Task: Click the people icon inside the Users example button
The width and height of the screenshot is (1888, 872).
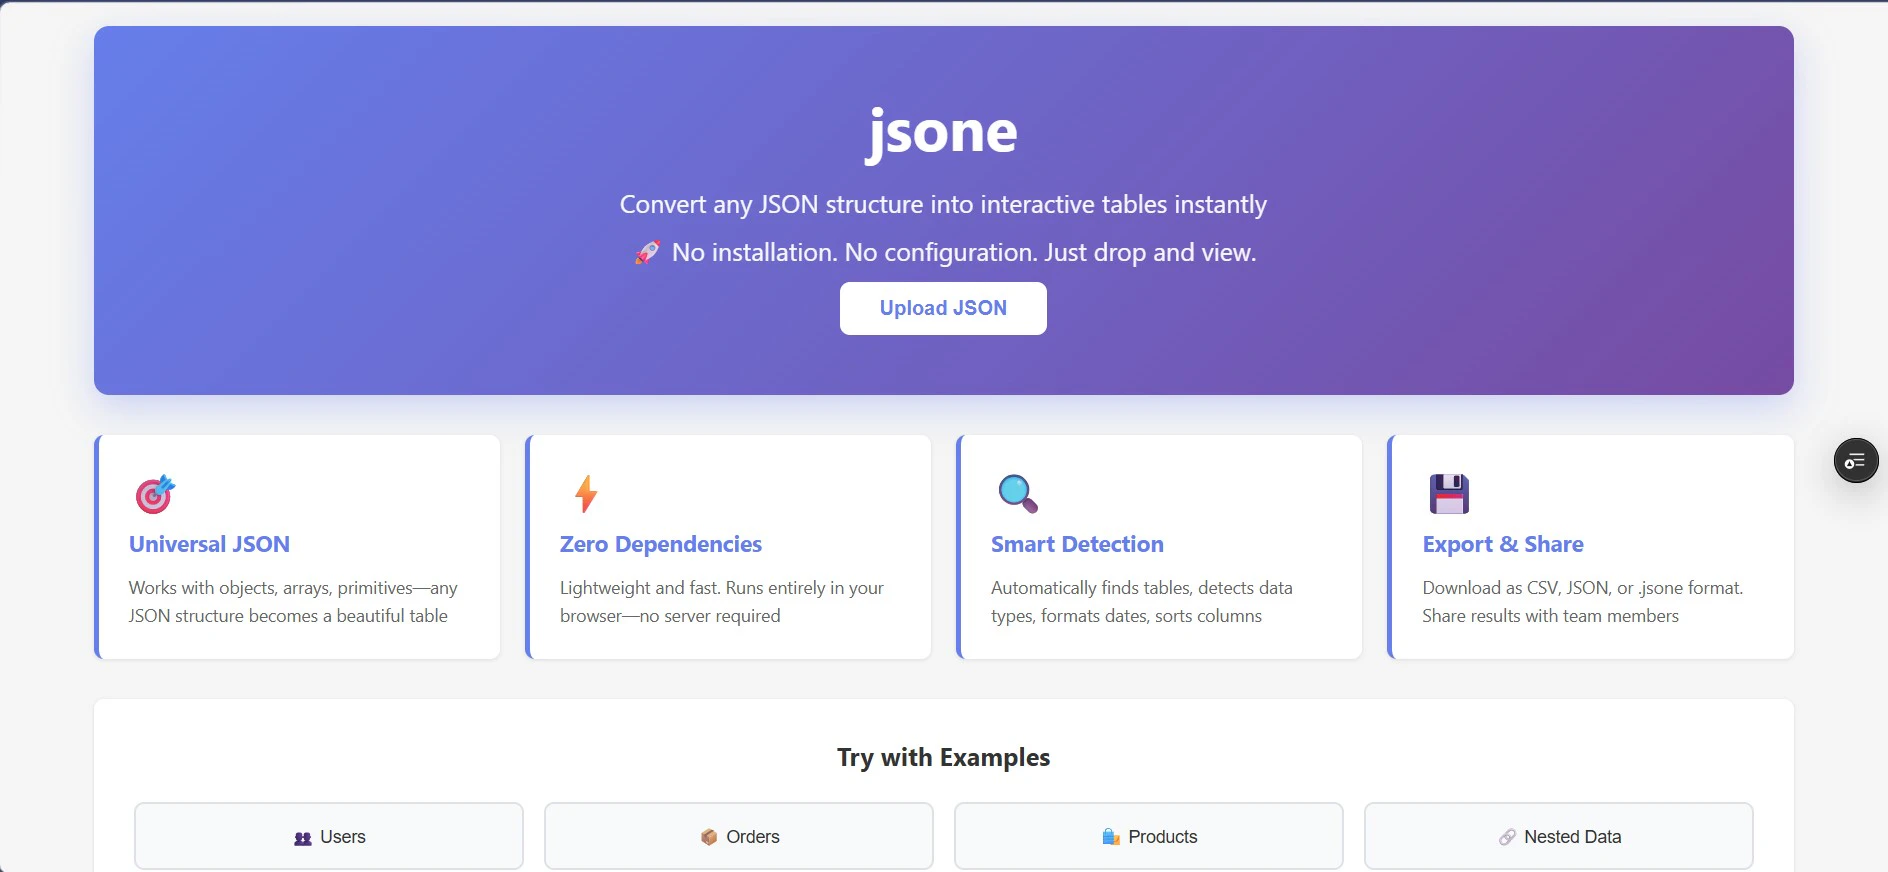Action: coord(302,837)
